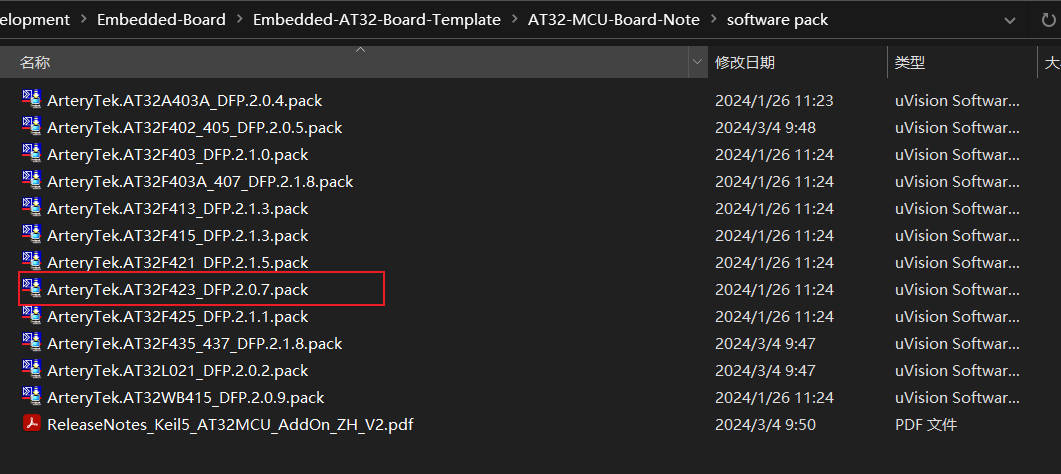
Task: Open the address bar history dropdown
Action: click(1010, 20)
